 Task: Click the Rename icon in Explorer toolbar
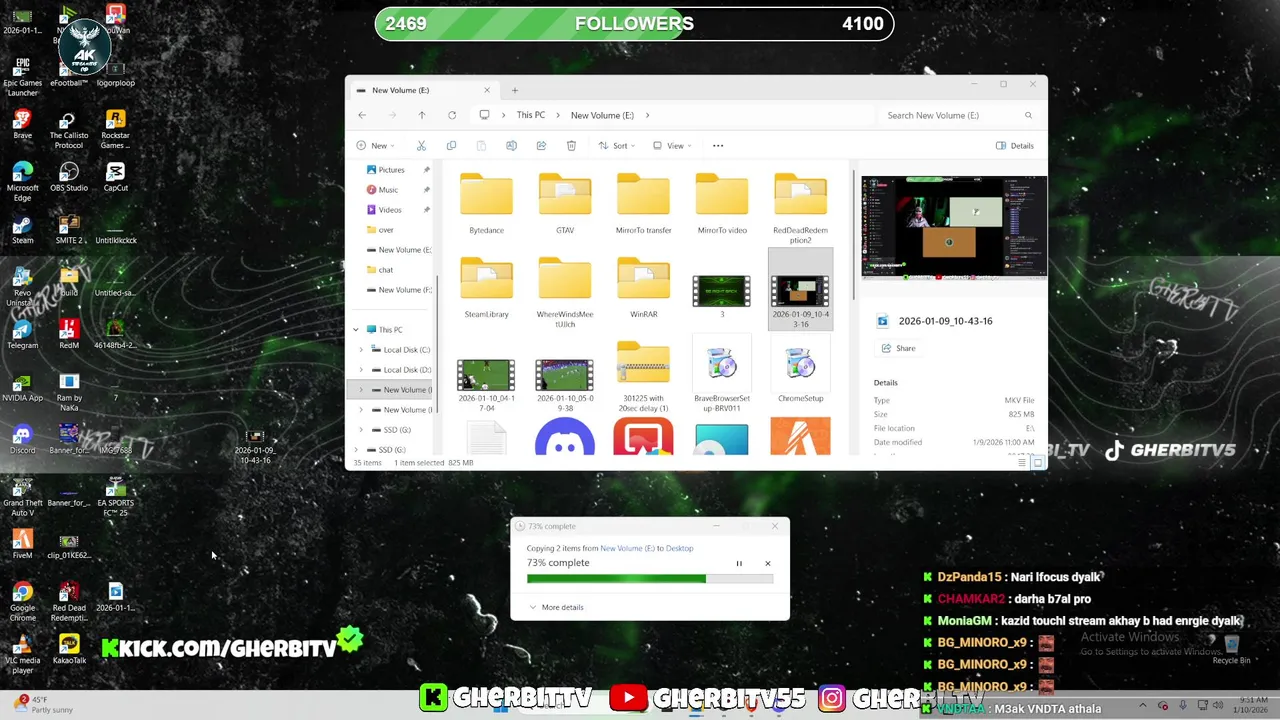tap(511, 146)
